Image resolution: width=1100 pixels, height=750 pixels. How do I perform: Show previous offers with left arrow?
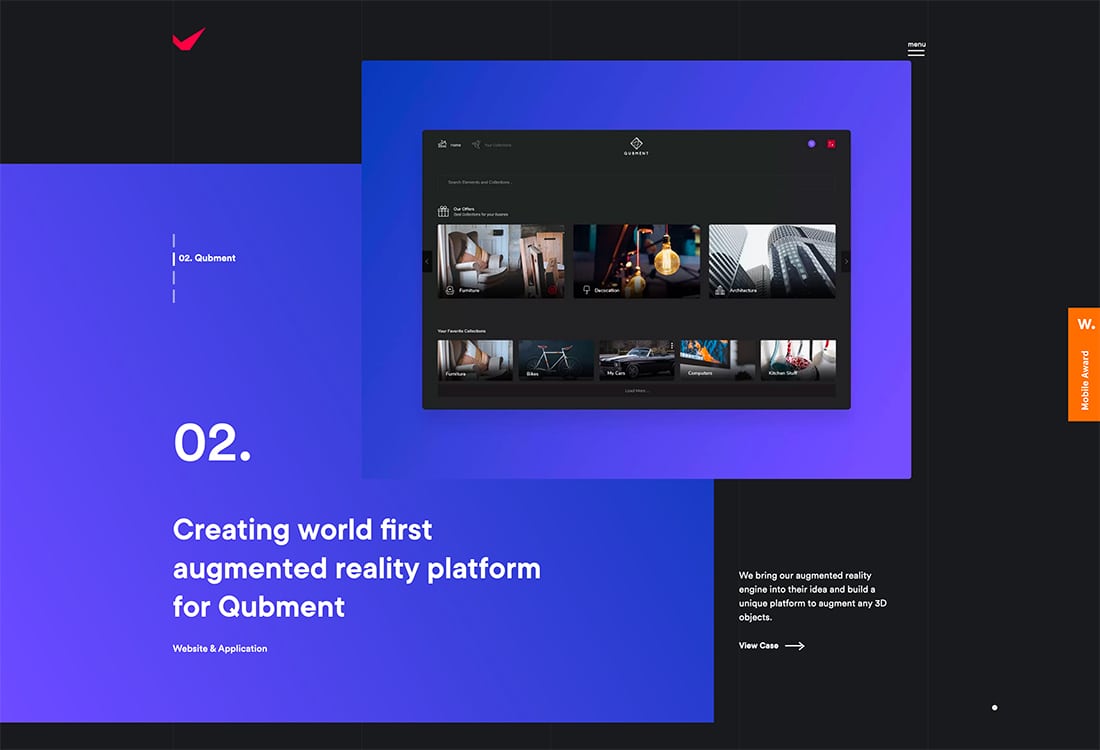tap(427, 261)
